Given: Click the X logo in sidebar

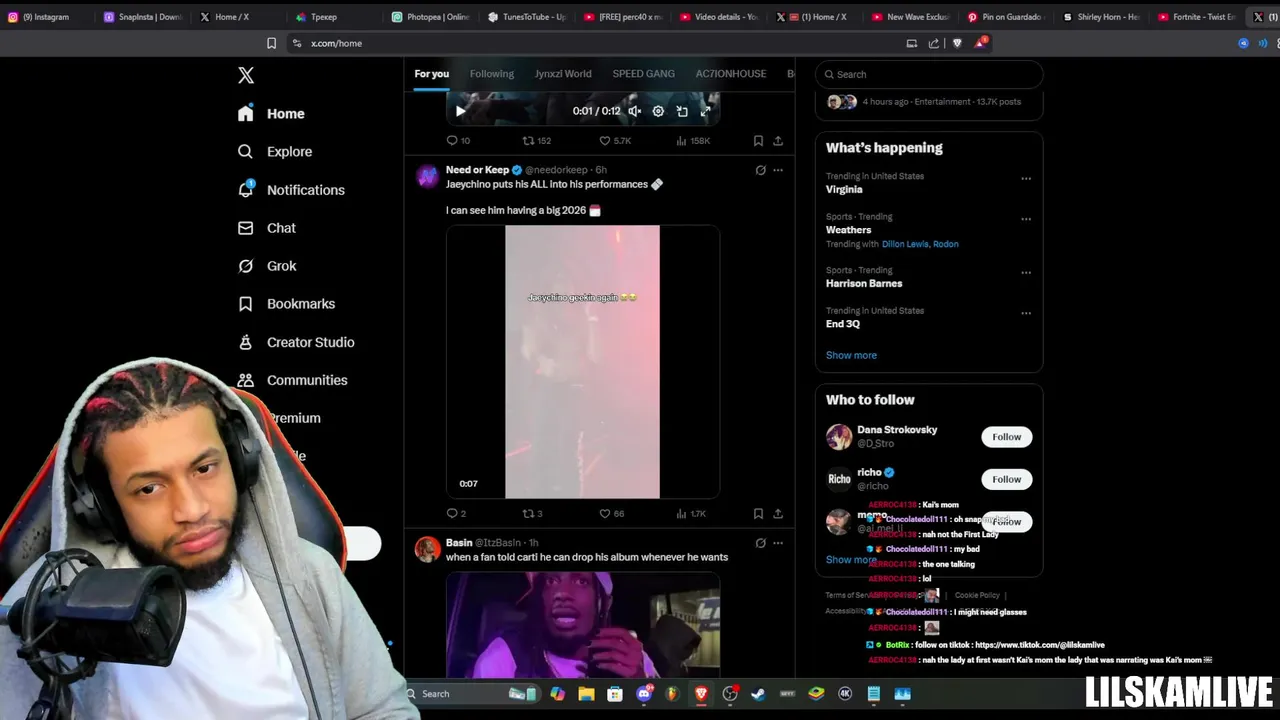Looking at the screenshot, I should click(246, 75).
